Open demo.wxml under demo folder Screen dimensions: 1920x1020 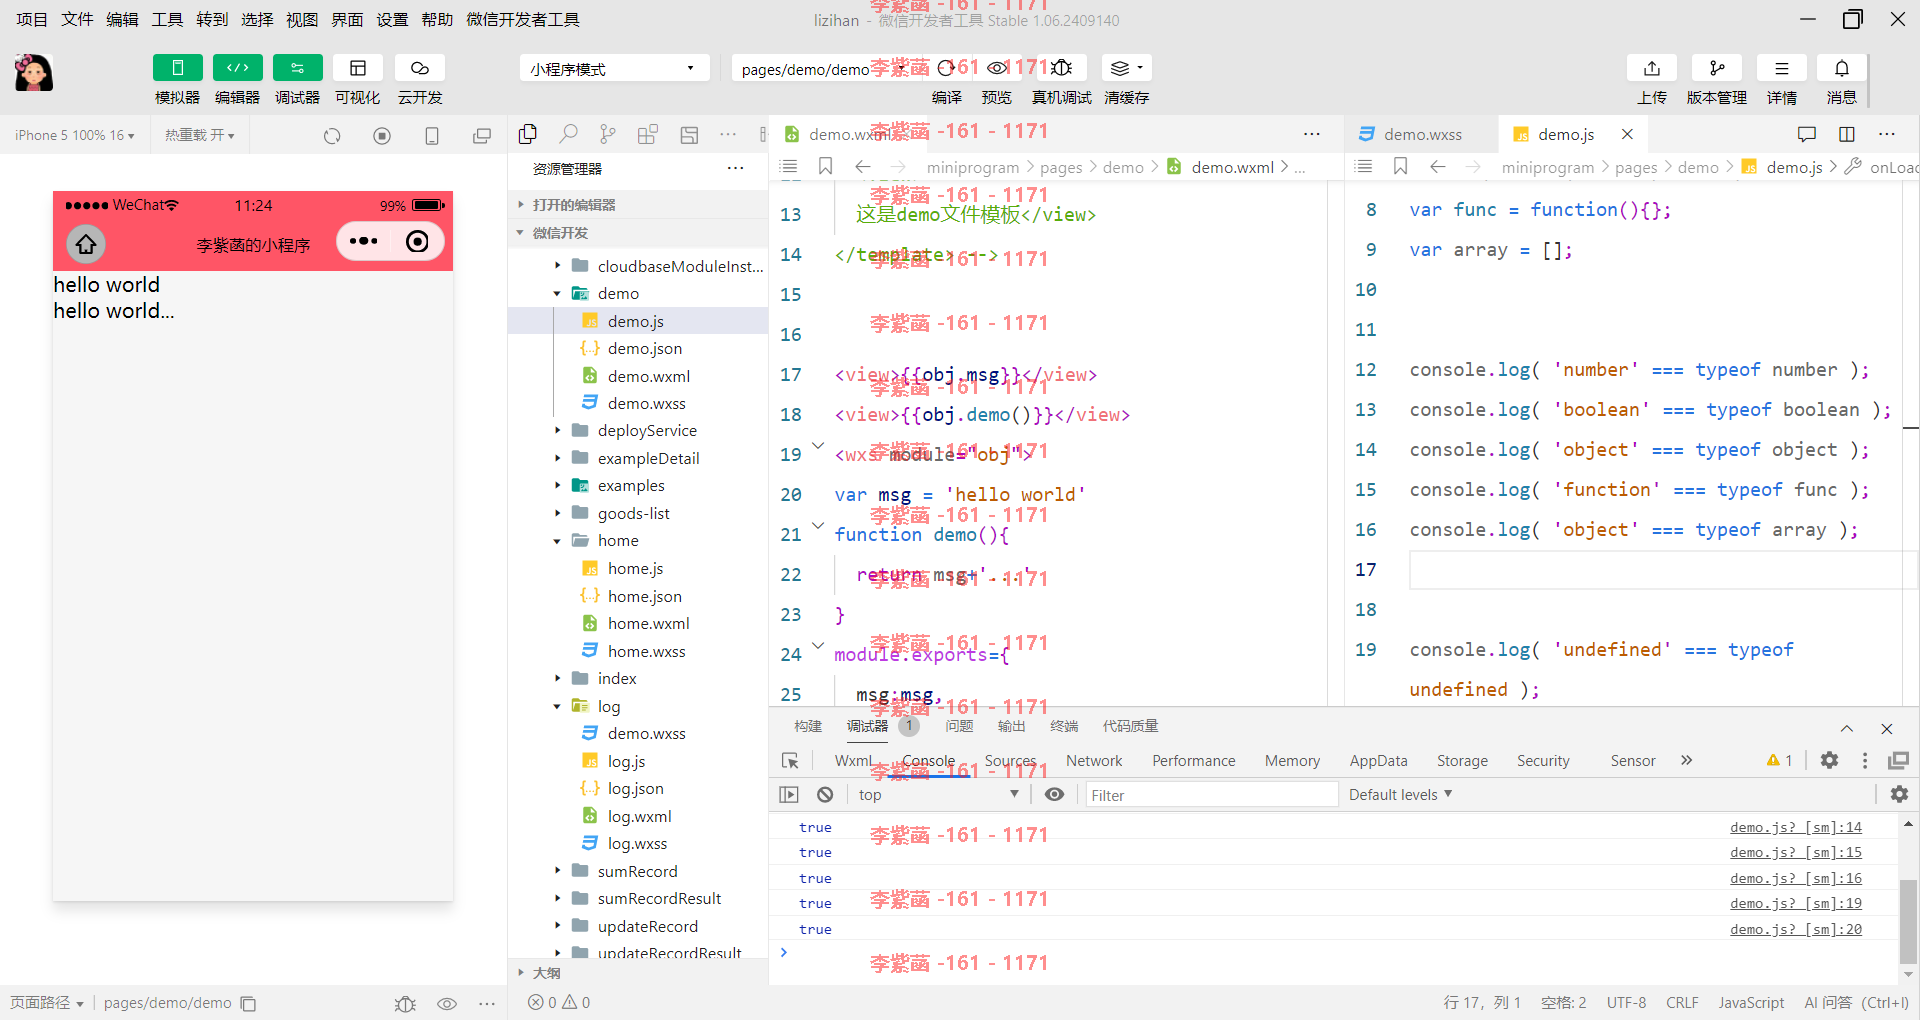[649, 376]
